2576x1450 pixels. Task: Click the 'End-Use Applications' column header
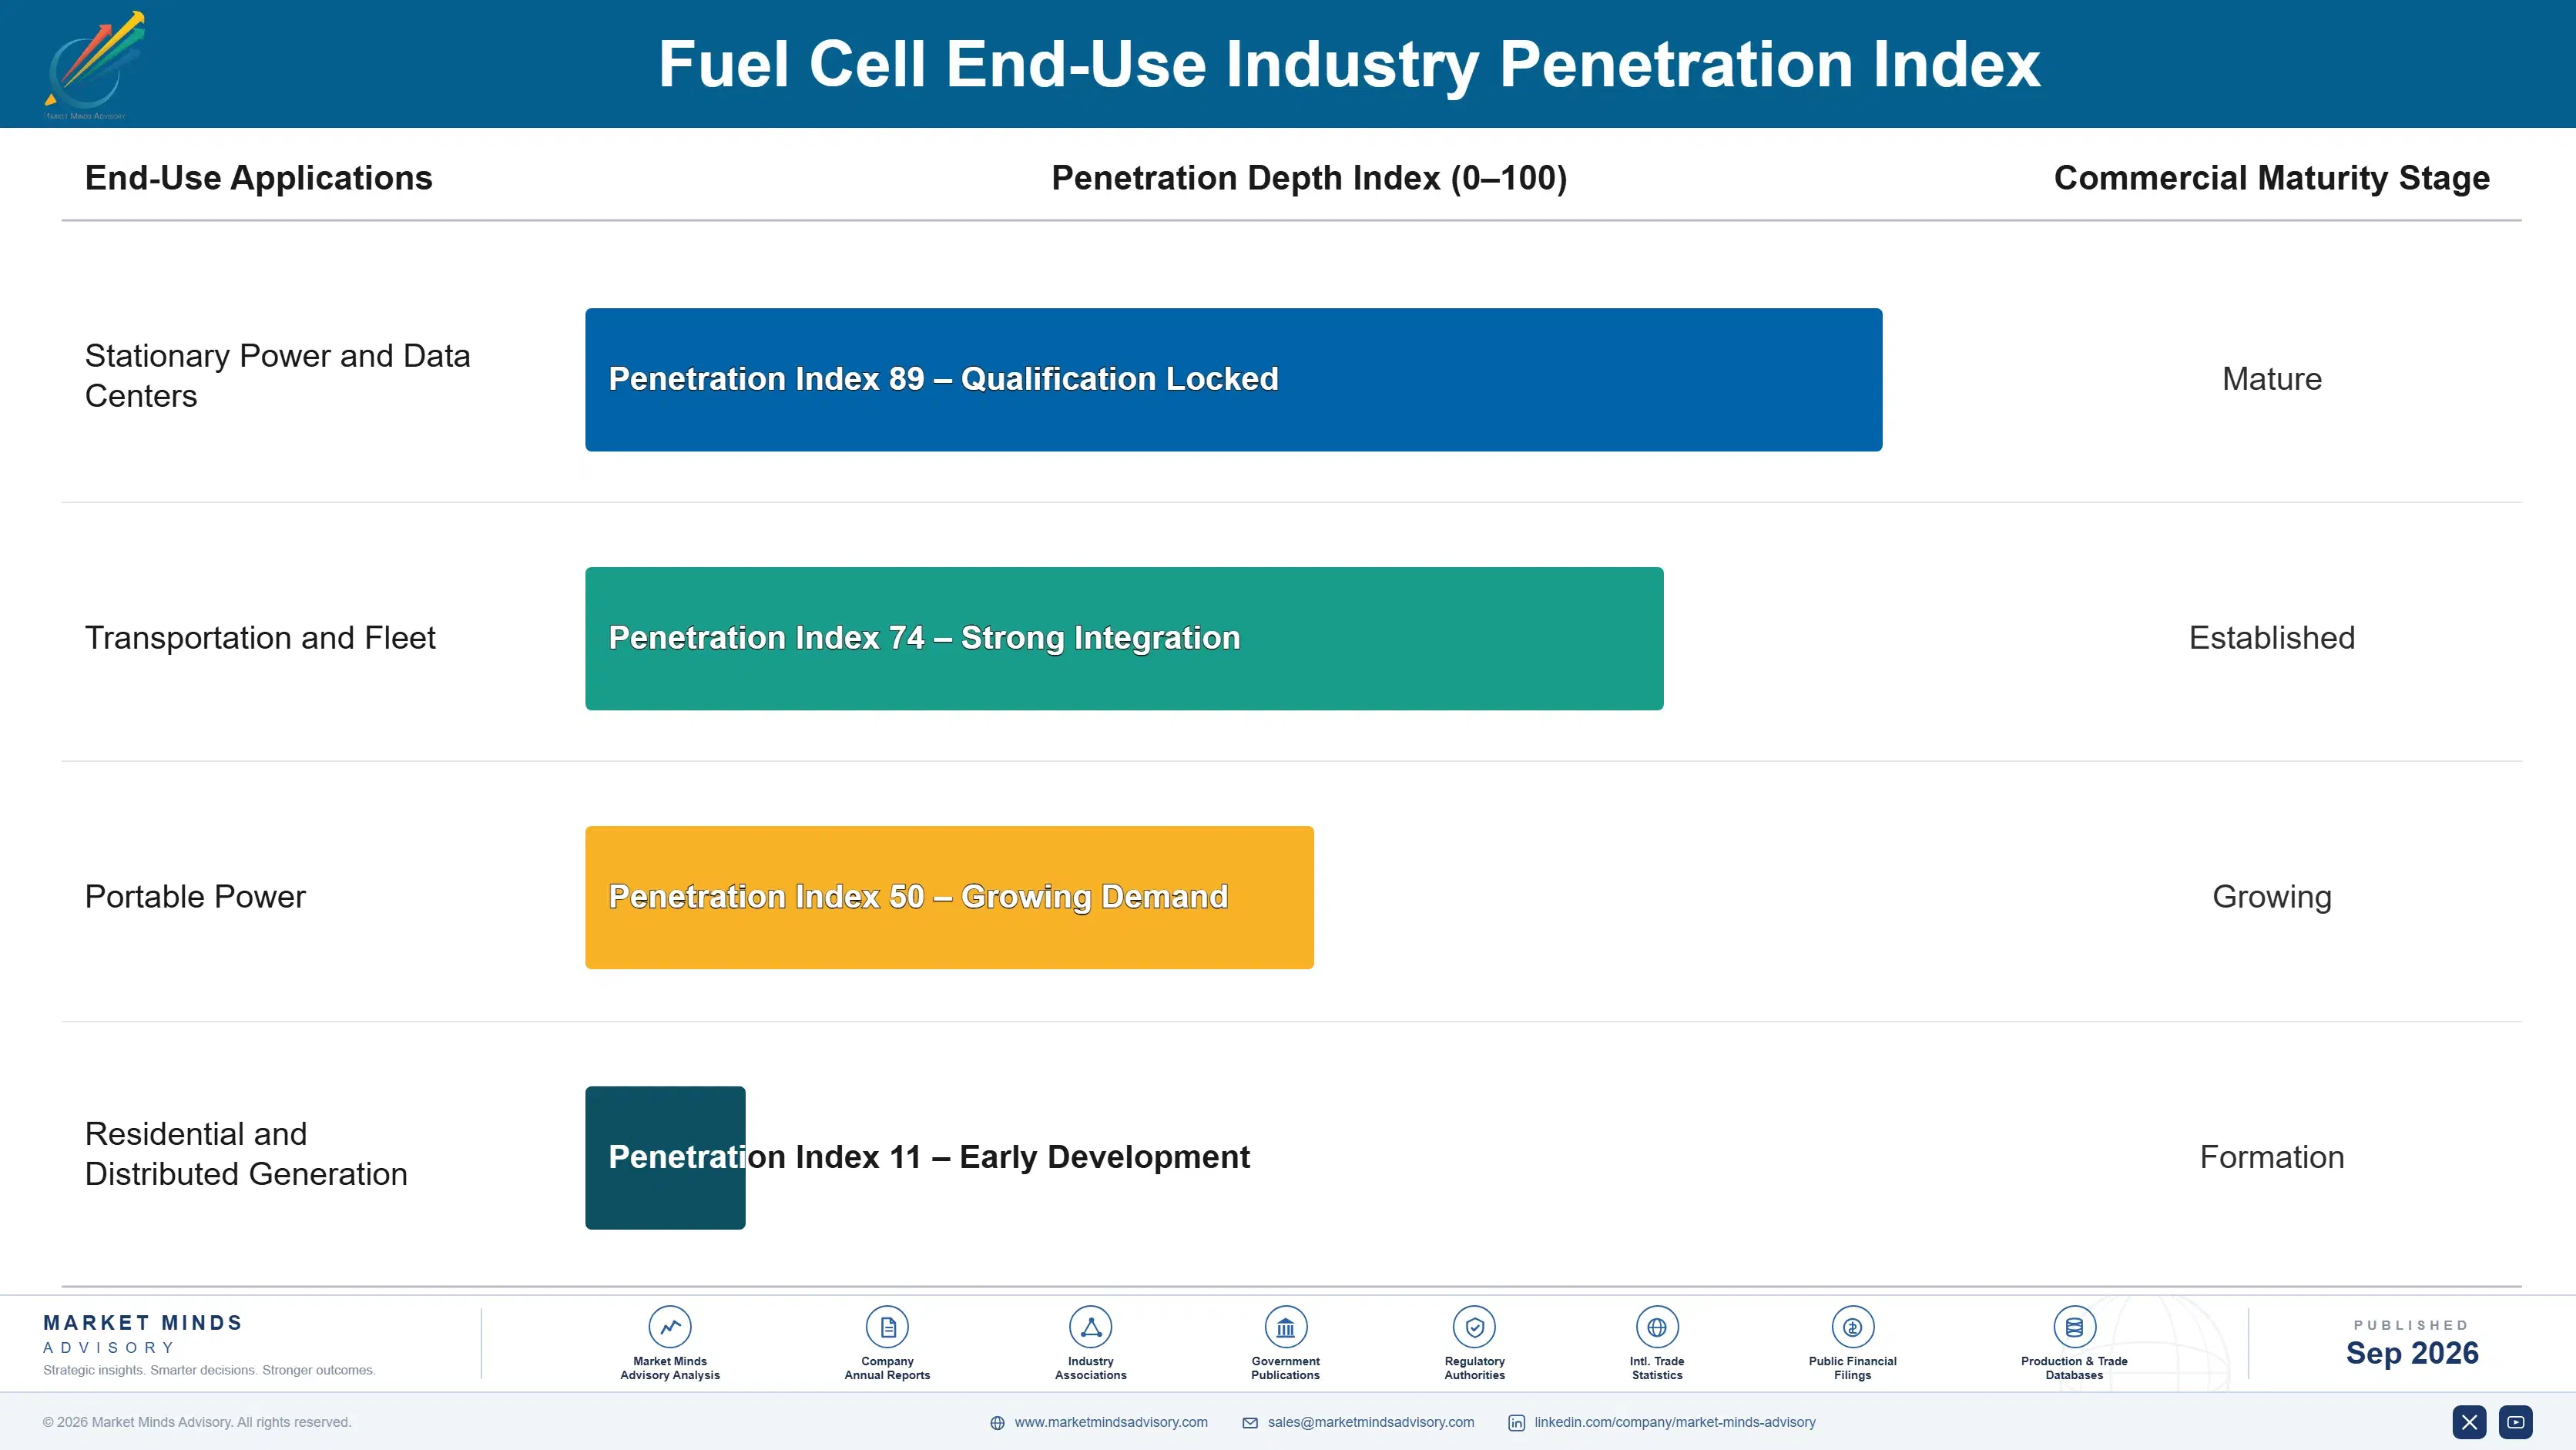(258, 178)
